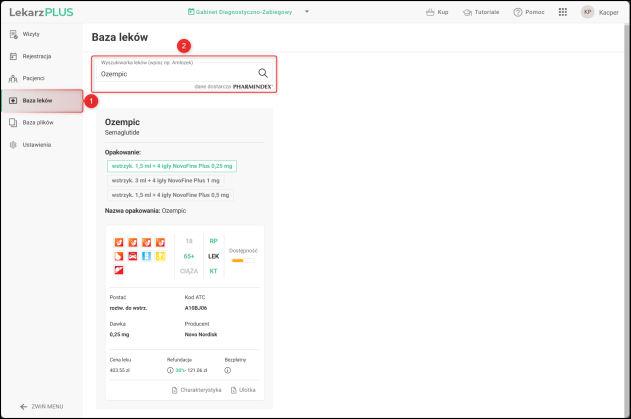Screen dimensions: 631x419
Task: Click the Bezpłatny info icon
Action: [x=228, y=370]
